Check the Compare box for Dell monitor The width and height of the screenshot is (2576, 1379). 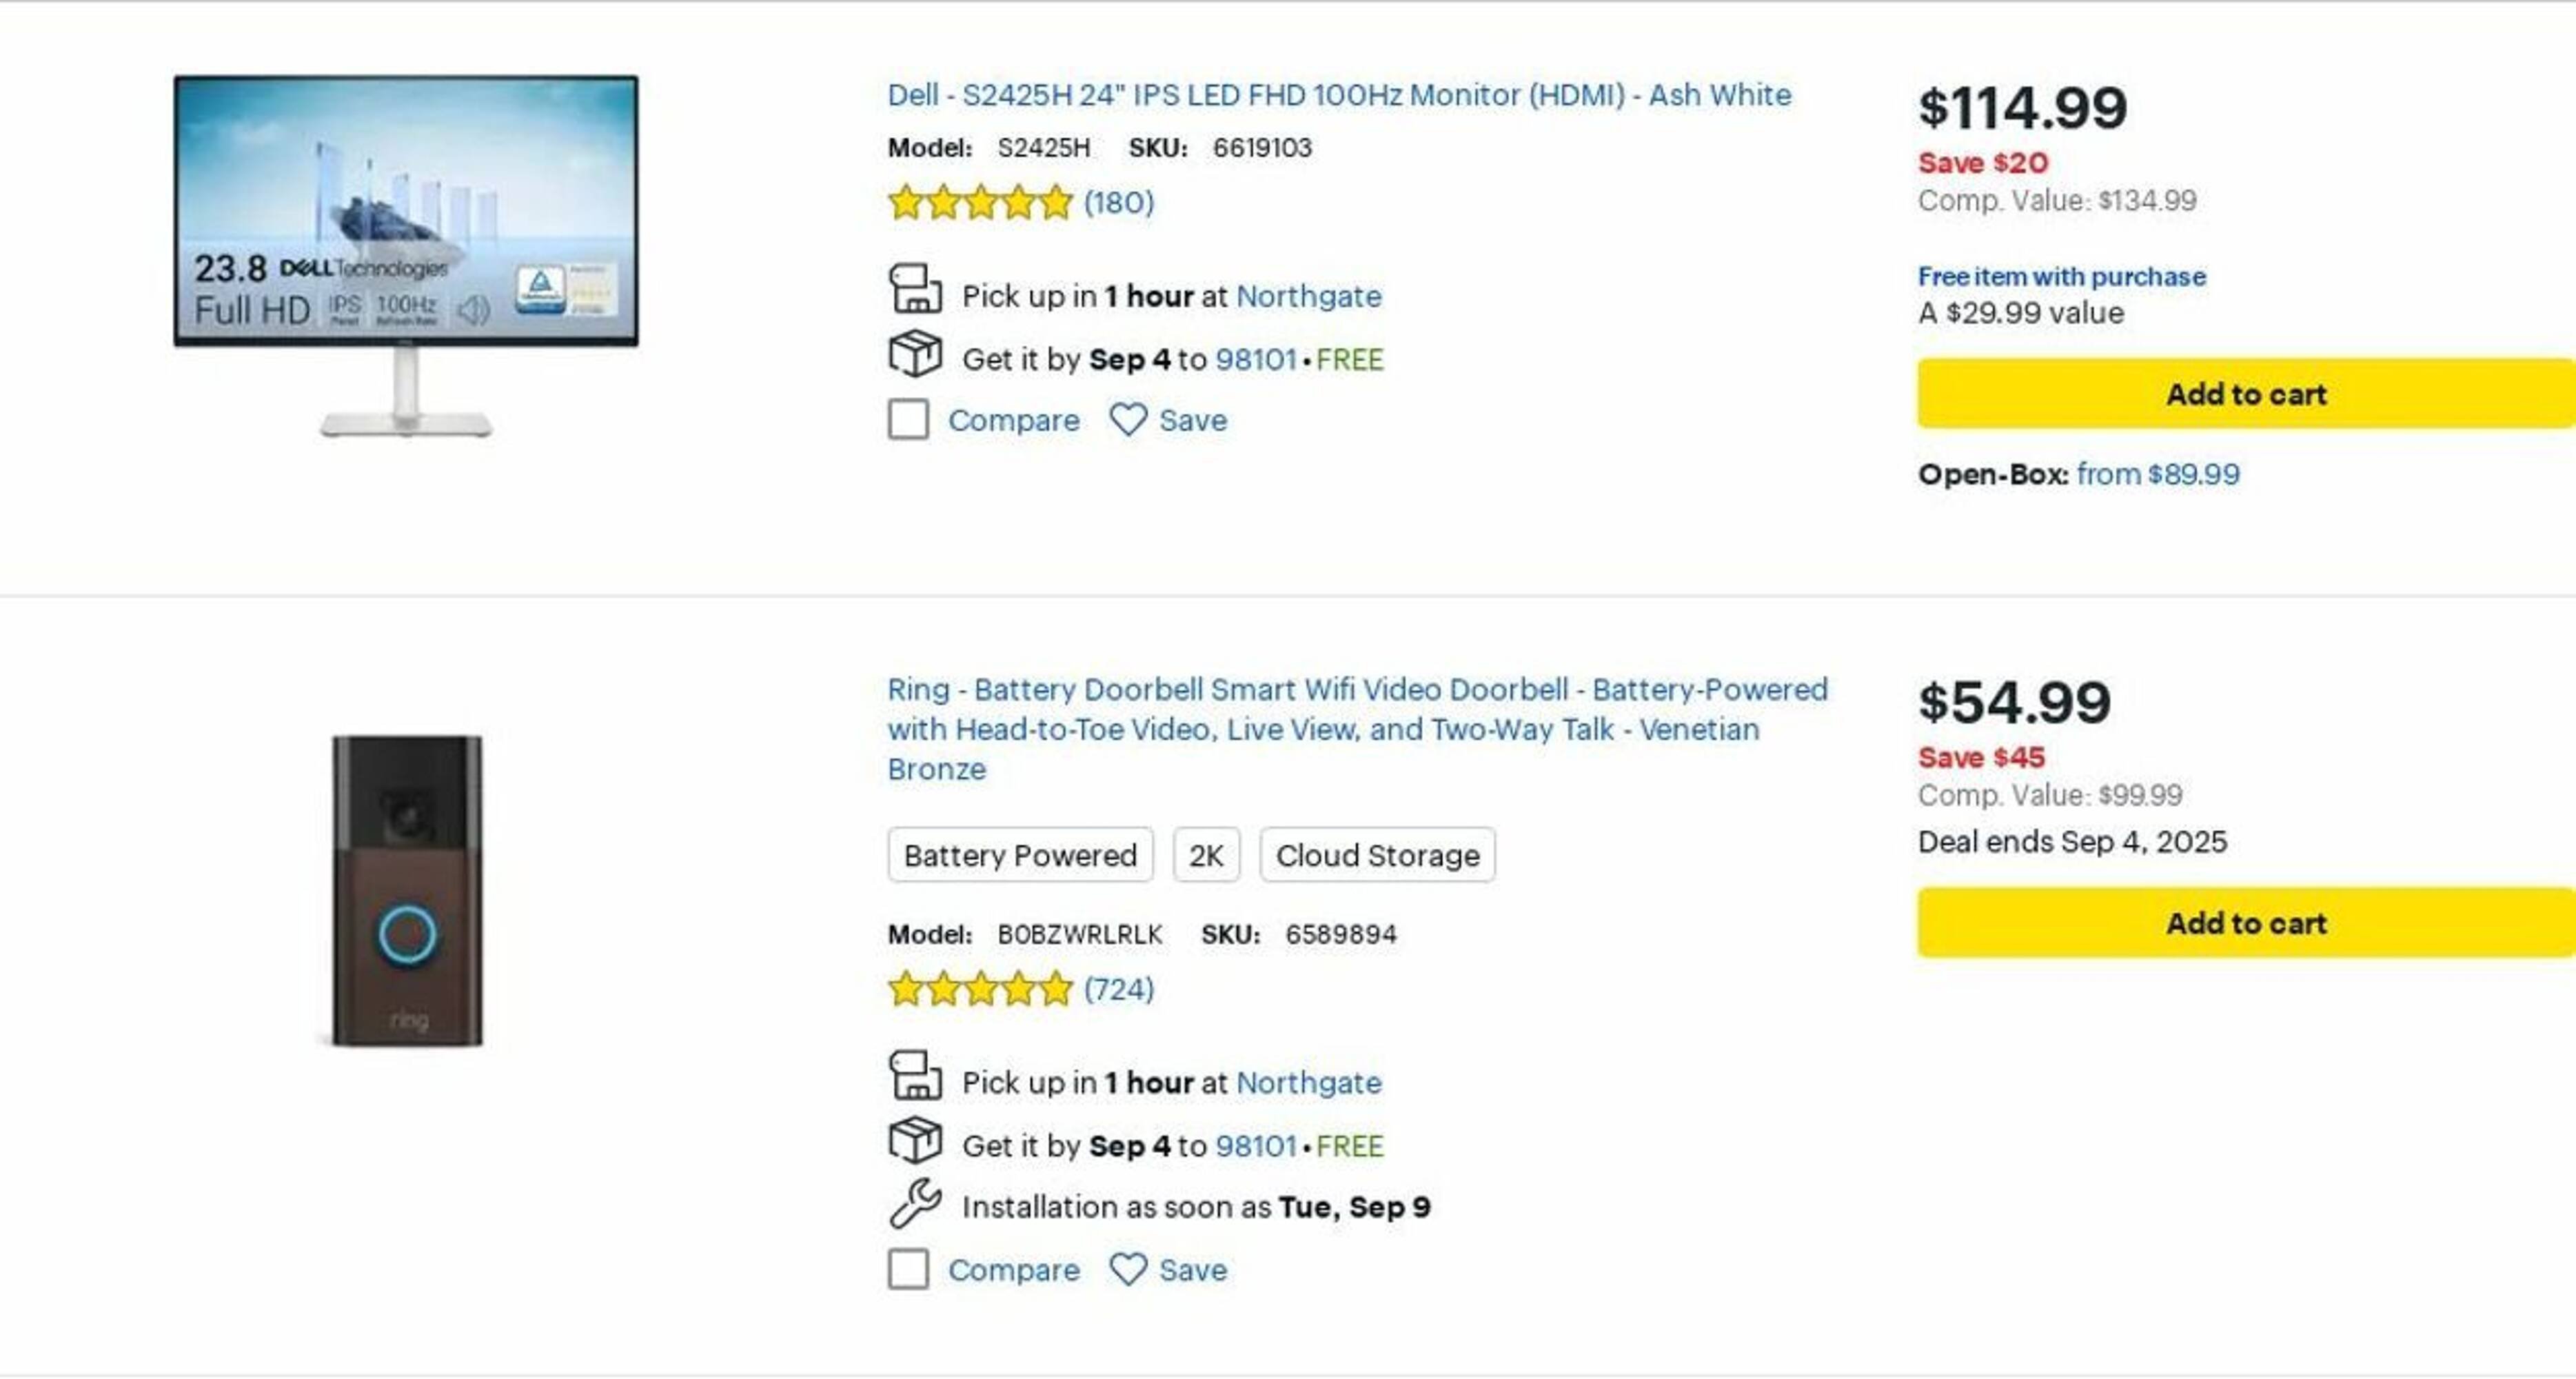[908, 420]
